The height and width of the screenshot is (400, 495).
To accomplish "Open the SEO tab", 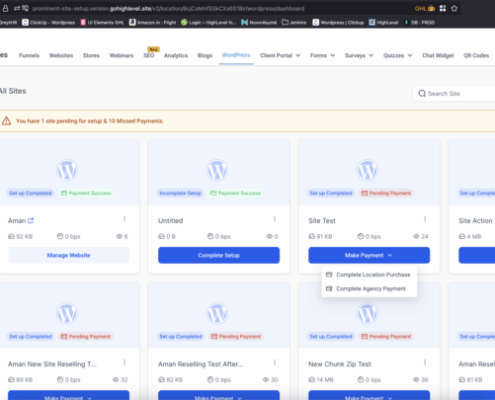I will click(x=149, y=55).
